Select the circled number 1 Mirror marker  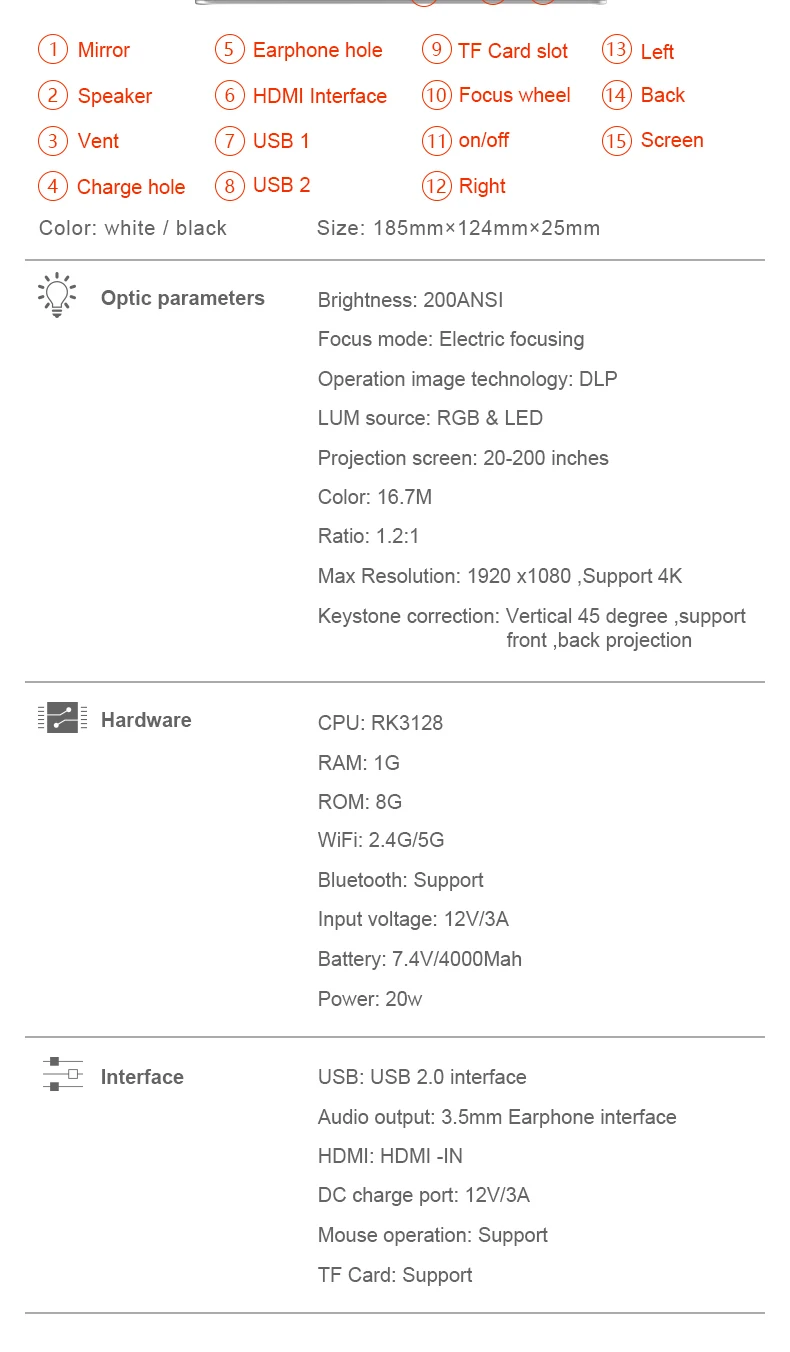click(53, 49)
